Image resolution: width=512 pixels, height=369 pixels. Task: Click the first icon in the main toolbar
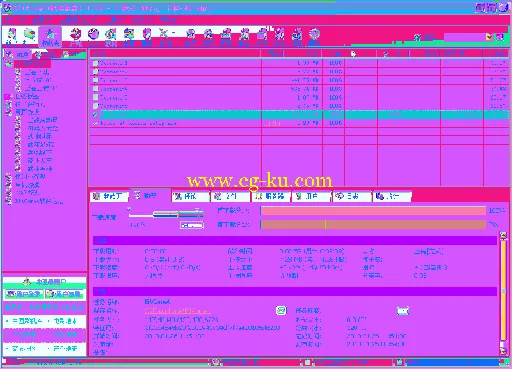pos(12,36)
